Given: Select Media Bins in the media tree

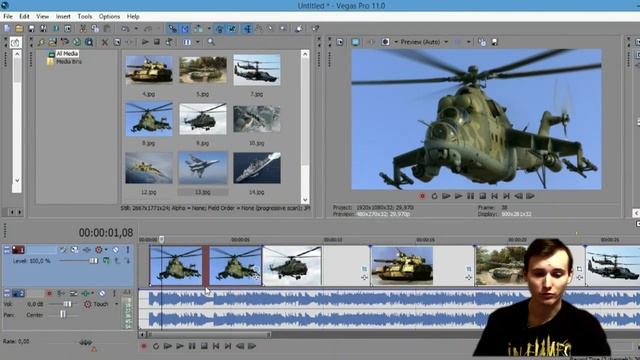Looking at the screenshot, I should tap(69, 62).
